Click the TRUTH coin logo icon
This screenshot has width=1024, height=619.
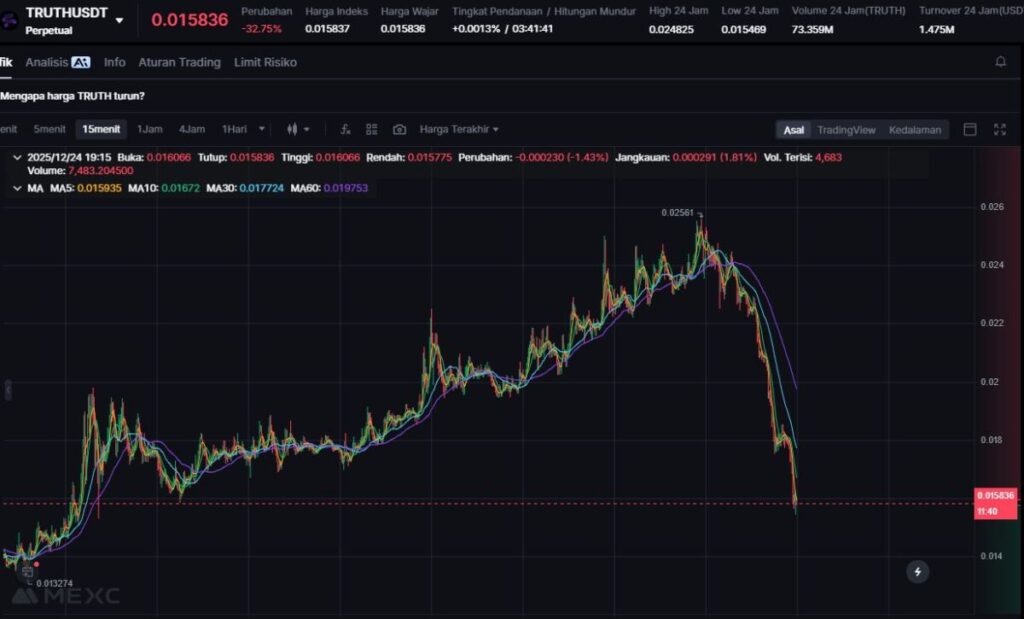(9, 18)
